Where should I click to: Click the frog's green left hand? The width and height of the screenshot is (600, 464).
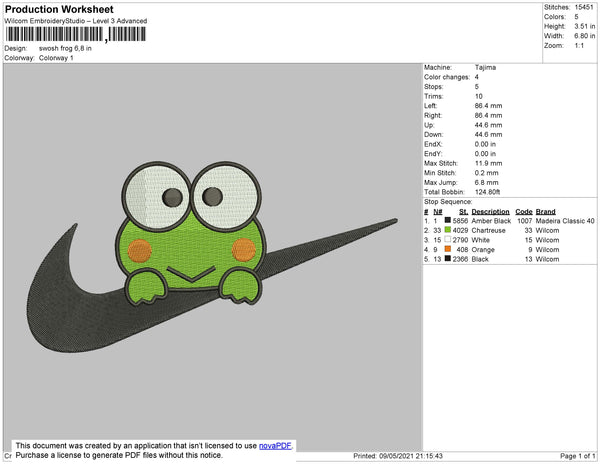pyautogui.click(x=146, y=287)
